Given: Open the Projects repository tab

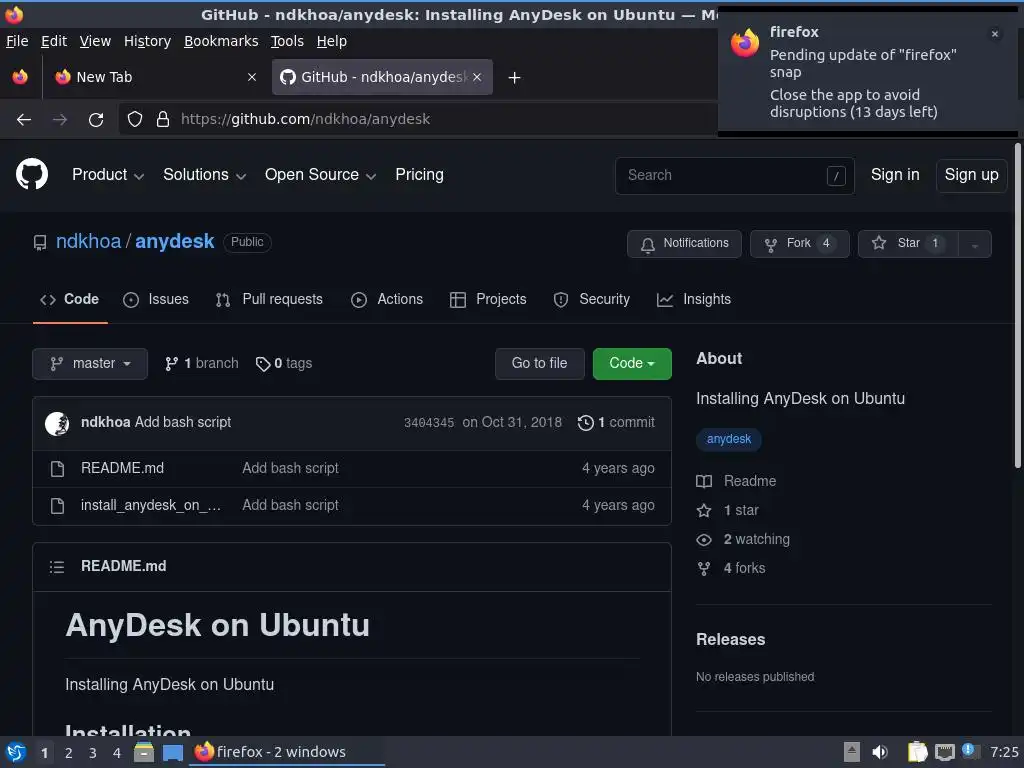Looking at the screenshot, I should pyautogui.click(x=488, y=299).
